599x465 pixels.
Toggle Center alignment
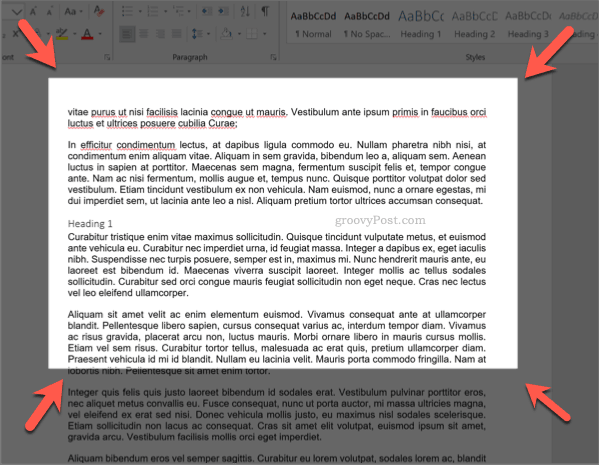click(144, 34)
